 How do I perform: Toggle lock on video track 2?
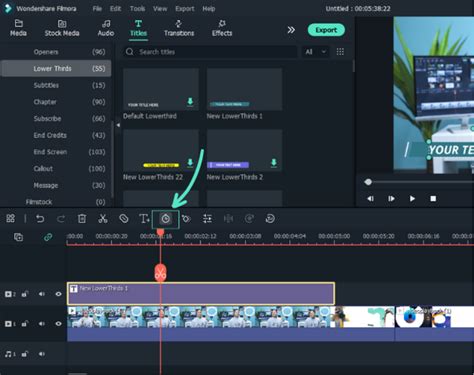[25, 294]
